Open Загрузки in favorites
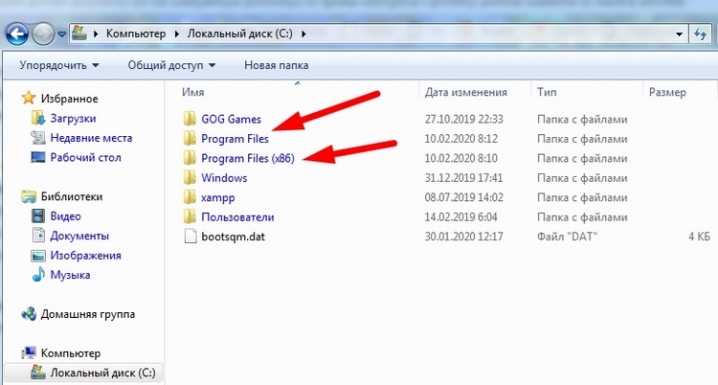Viewport: 718px width, 385px height. (73, 119)
